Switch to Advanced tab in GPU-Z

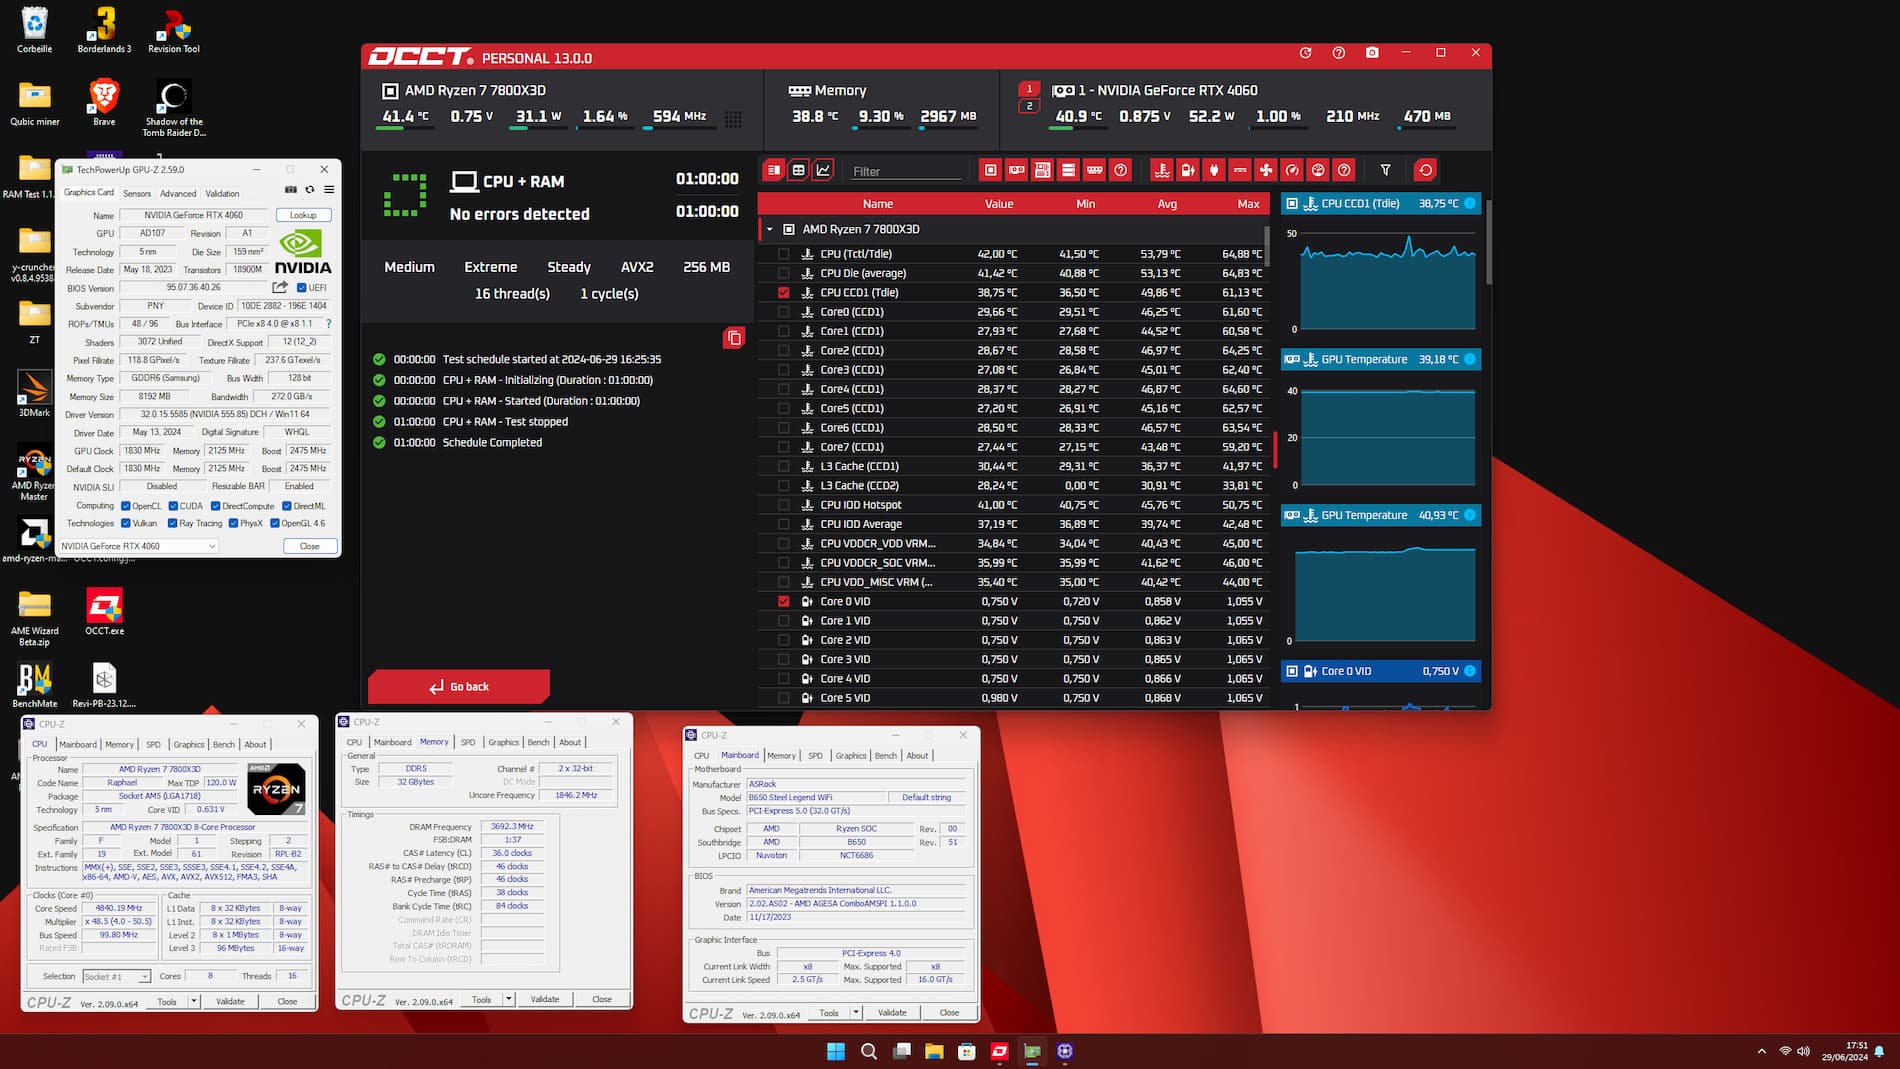click(x=178, y=193)
